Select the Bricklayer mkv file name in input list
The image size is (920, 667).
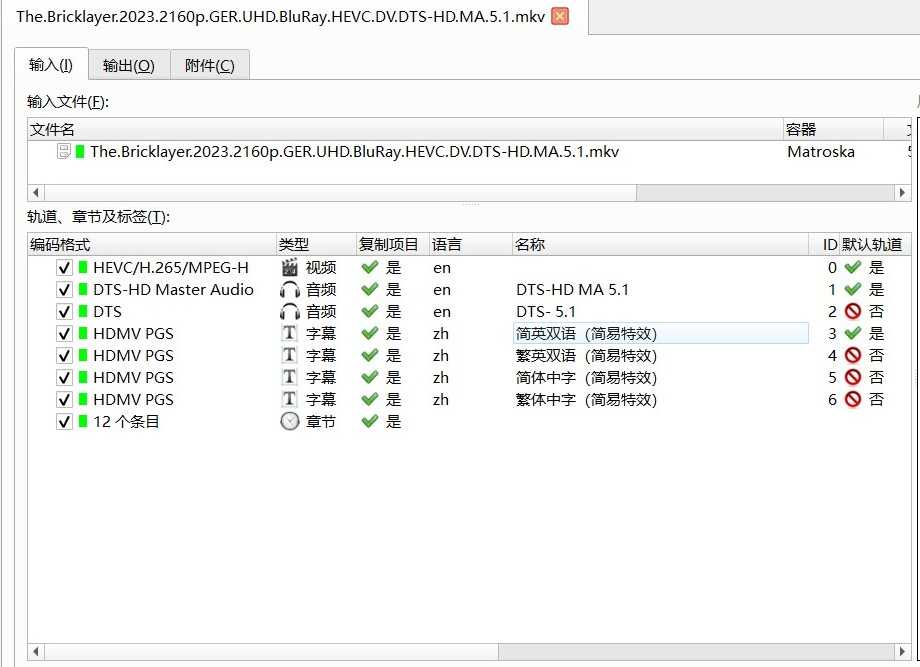pyautogui.click(x=354, y=151)
